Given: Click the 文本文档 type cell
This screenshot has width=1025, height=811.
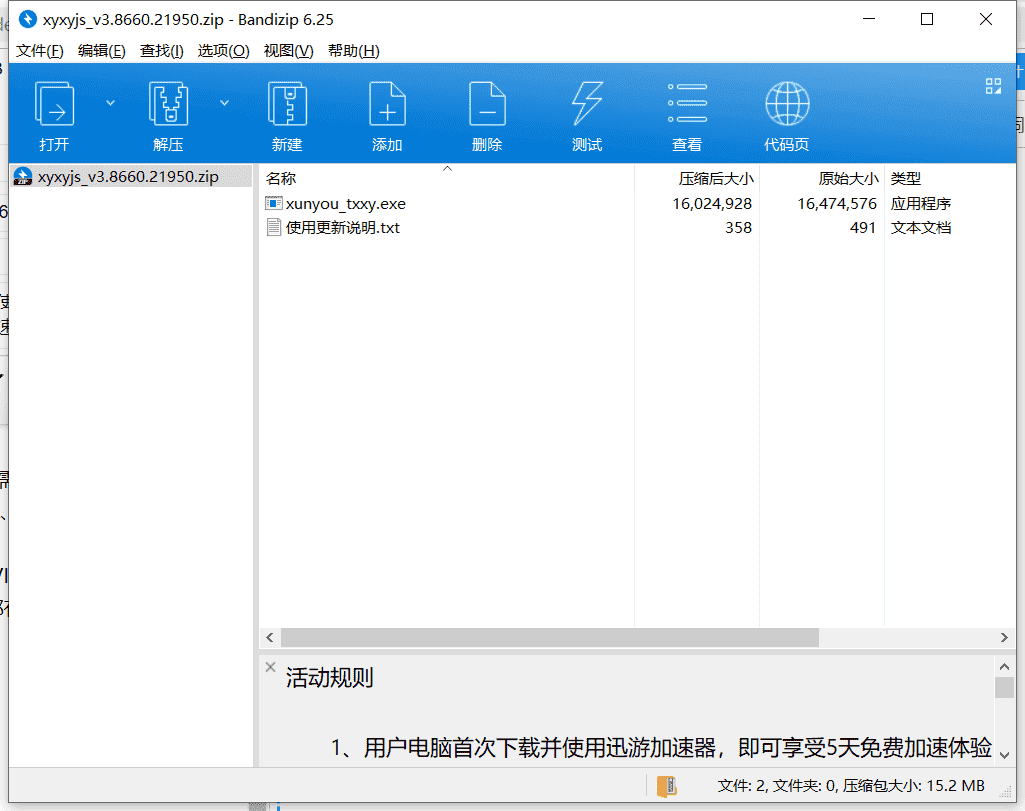Looking at the screenshot, I should [920, 228].
